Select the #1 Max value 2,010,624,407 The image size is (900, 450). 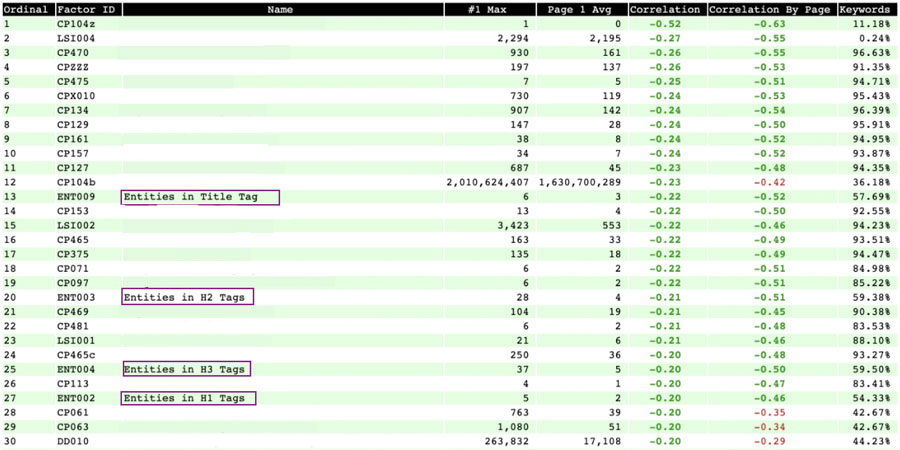point(487,183)
